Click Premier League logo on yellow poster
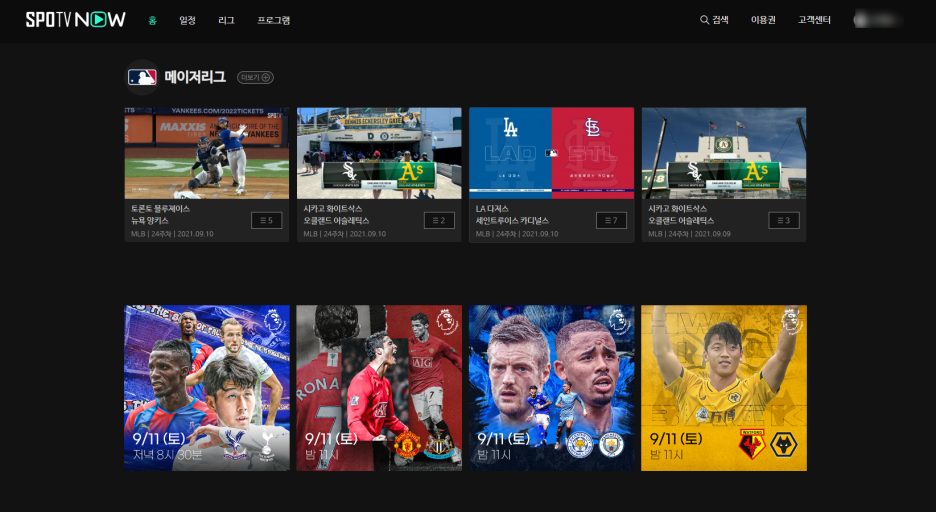Image resolution: width=936 pixels, height=512 pixels. tap(791, 322)
